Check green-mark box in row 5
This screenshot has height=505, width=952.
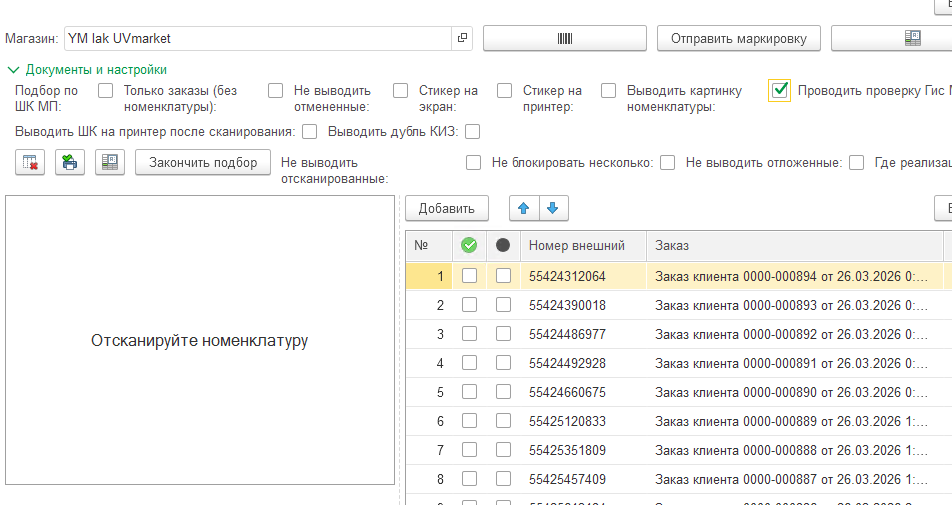(x=469, y=392)
